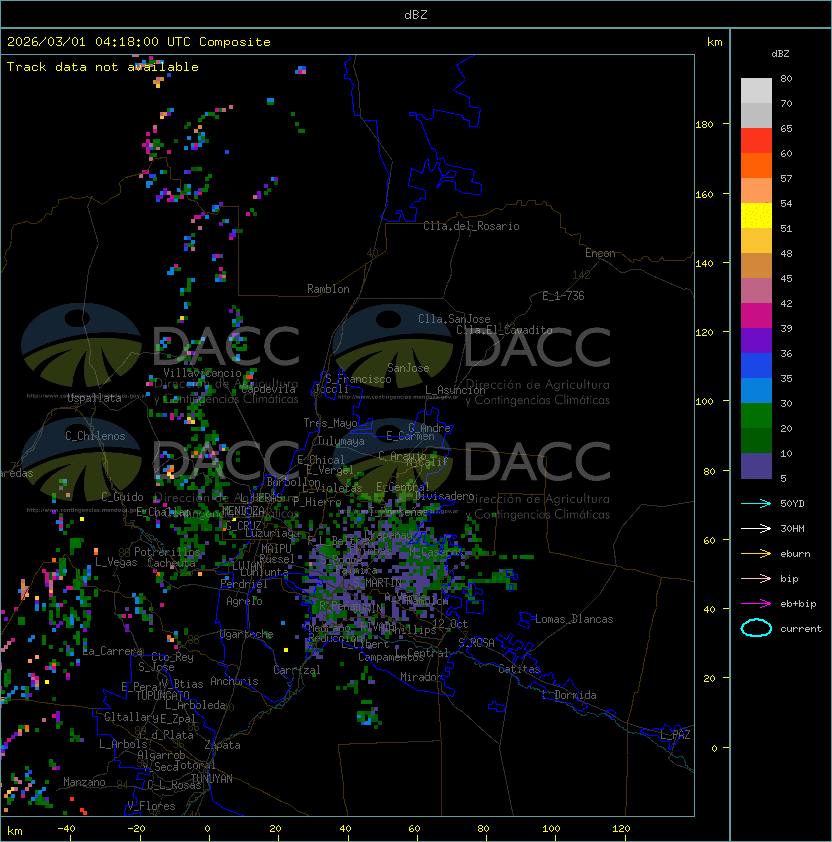Click '0' on the vertical km axis
Screen dimensions: 832x842
click(x=714, y=748)
